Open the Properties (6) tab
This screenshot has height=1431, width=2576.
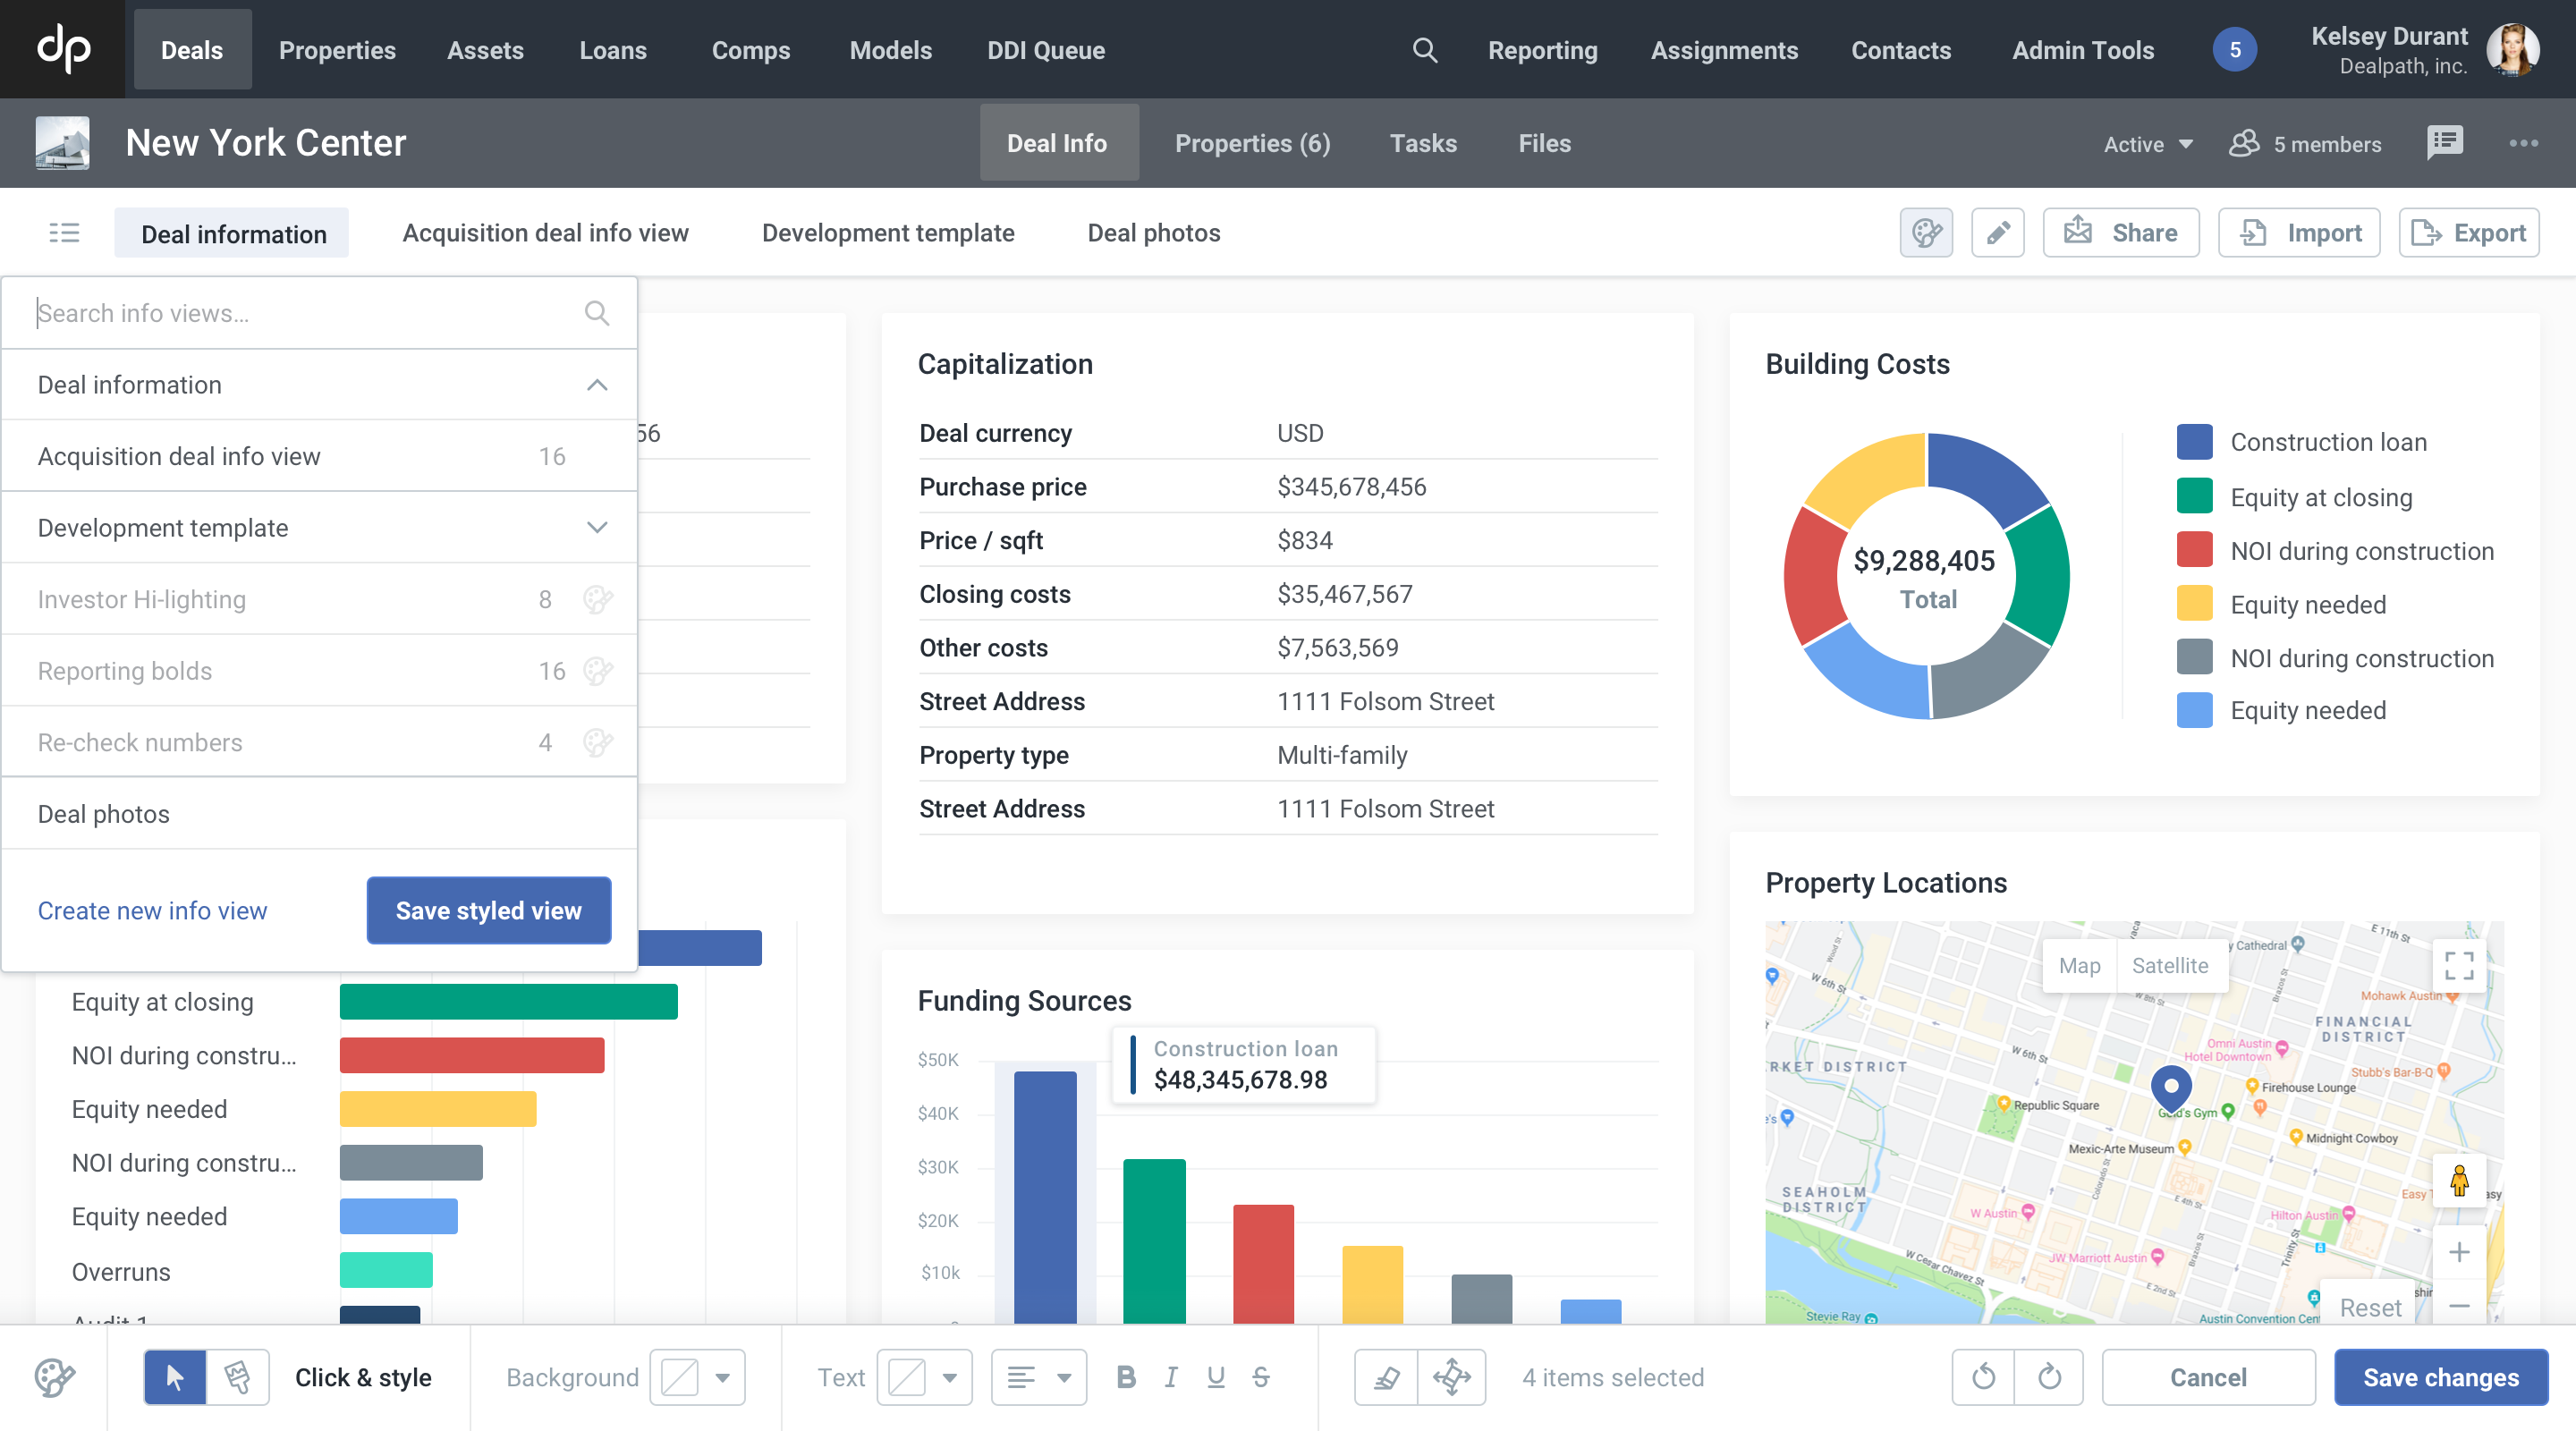click(1252, 143)
